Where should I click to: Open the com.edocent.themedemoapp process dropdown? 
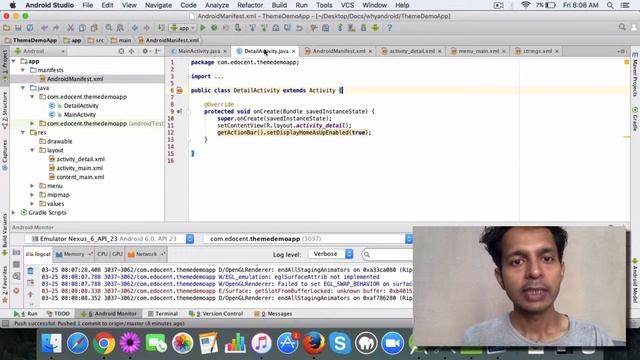pyautogui.click(x=308, y=239)
